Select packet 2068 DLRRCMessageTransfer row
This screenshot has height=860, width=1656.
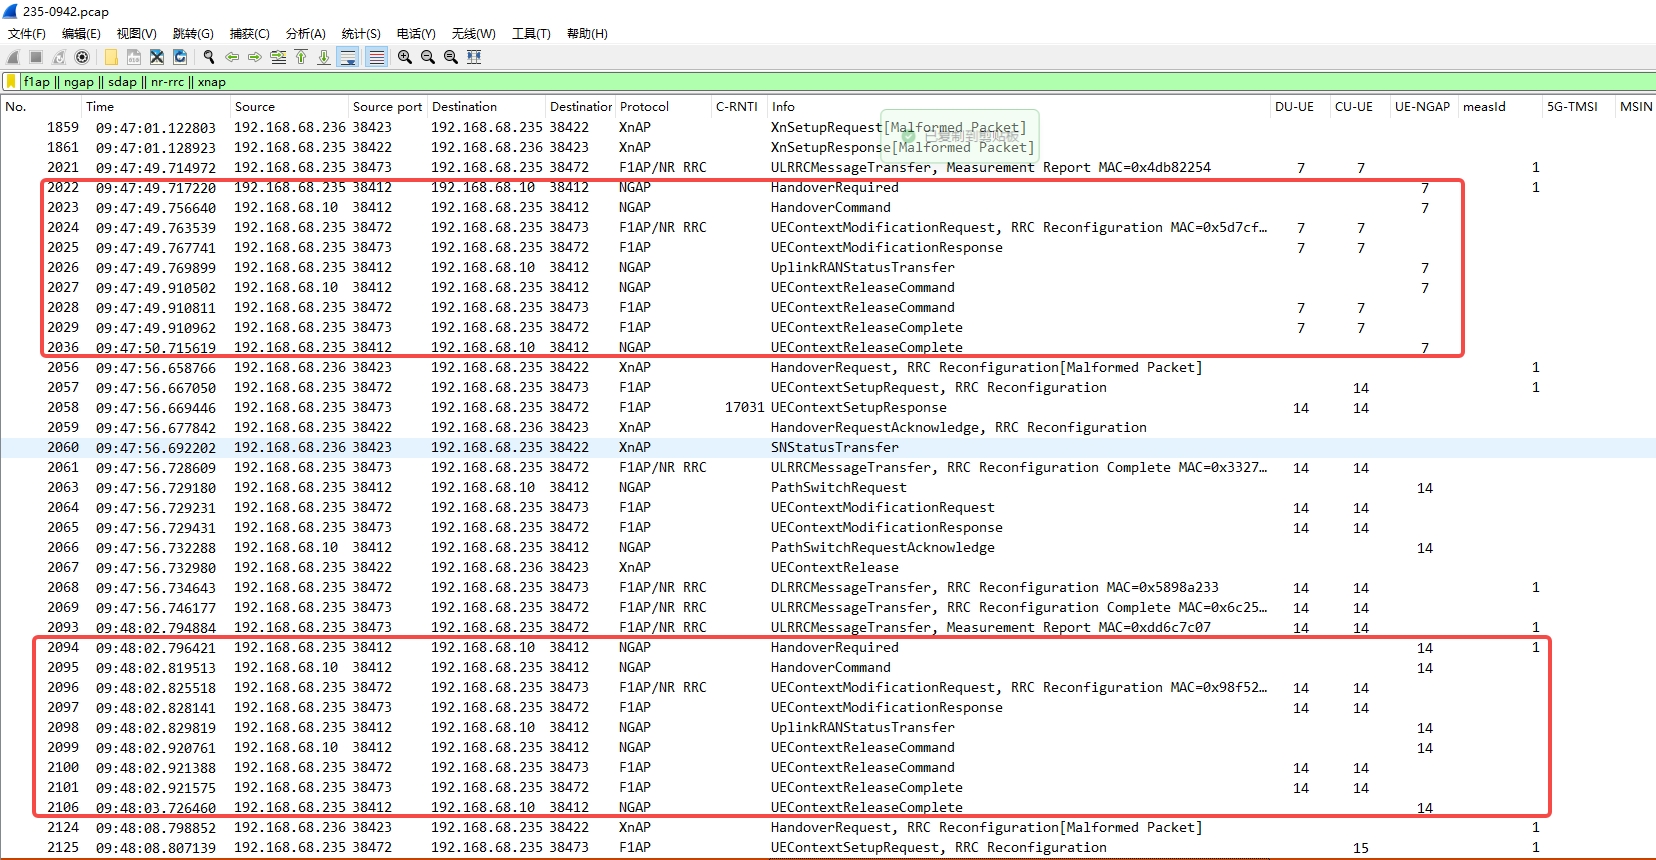[x=828, y=587]
